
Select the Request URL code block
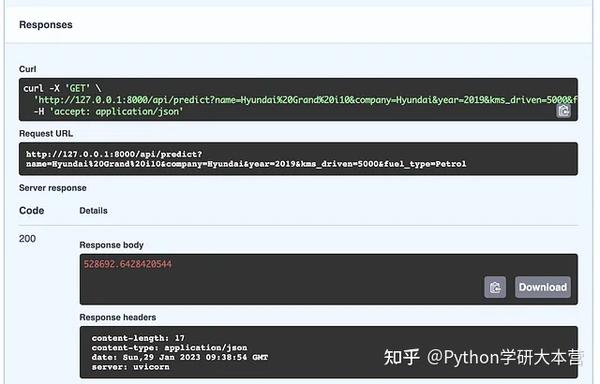pyautogui.click(x=298, y=159)
